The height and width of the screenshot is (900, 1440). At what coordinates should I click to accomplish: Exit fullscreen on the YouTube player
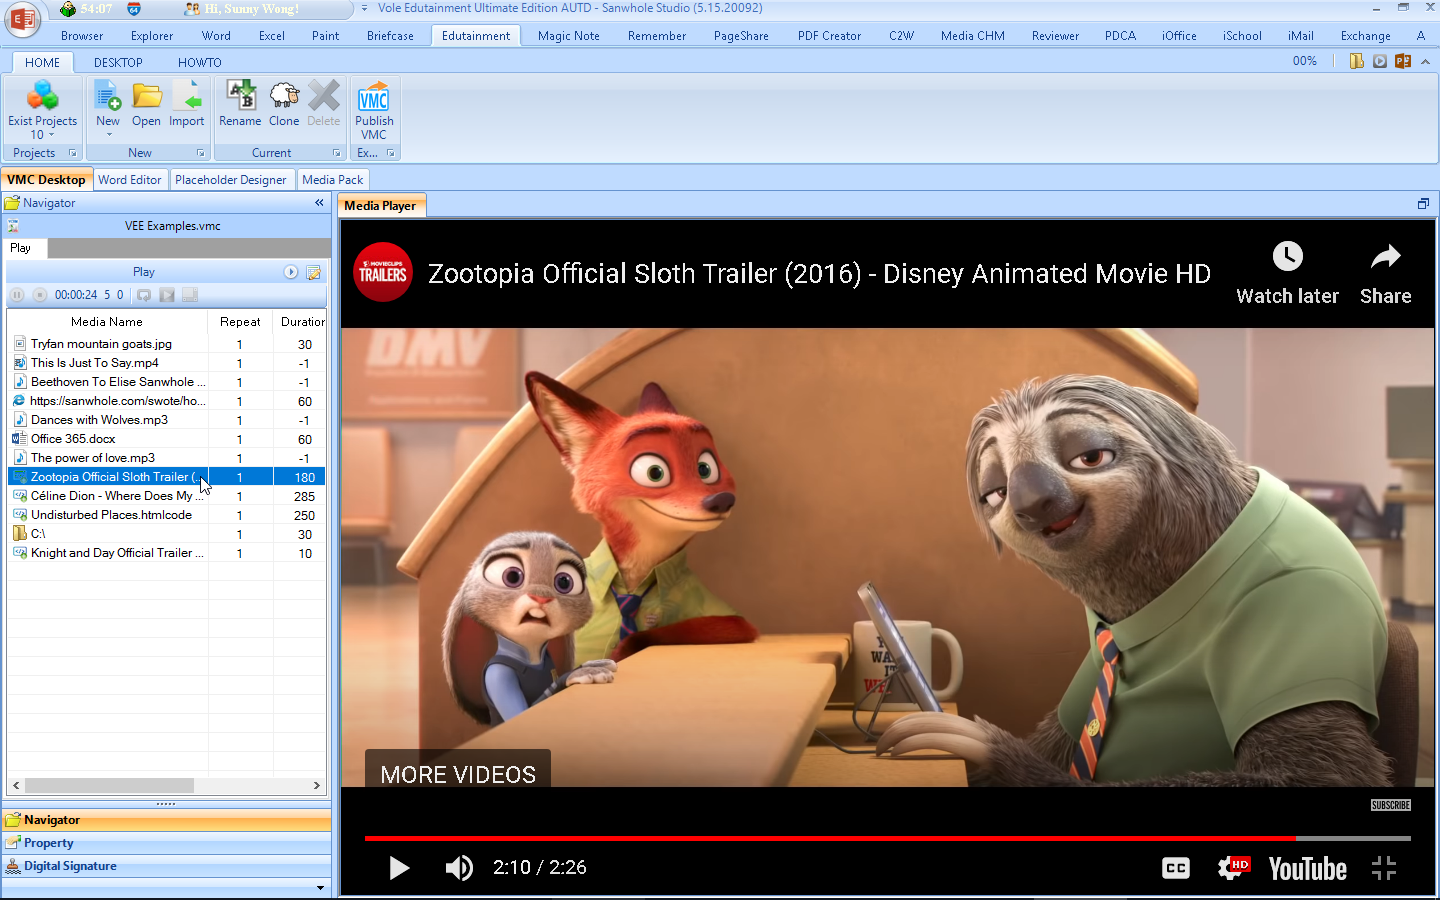point(1384,868)
